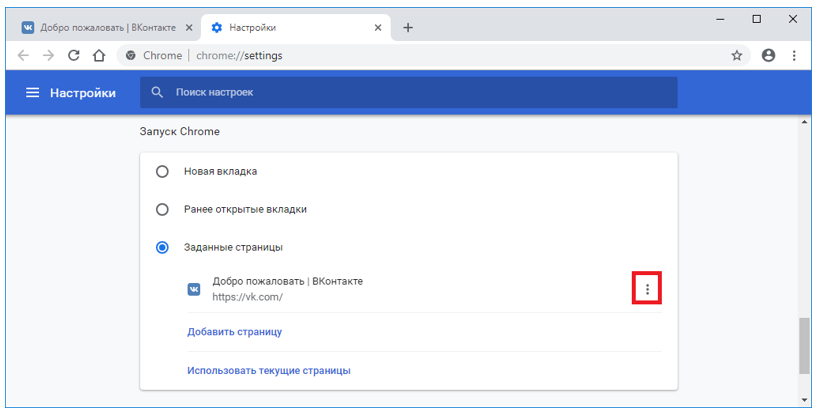Reload the page with the refresh icon
The height and width of the screenshot is (412, 820).
click(74, 55)
